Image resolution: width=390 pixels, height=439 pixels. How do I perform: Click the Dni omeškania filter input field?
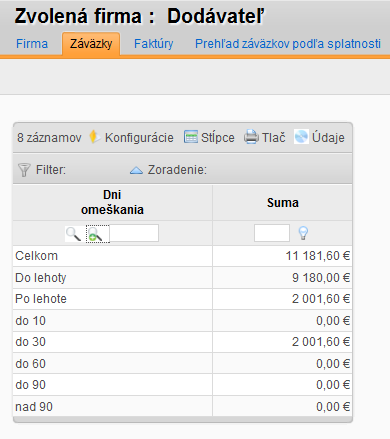pyautogui.click(x=134, y=233)
